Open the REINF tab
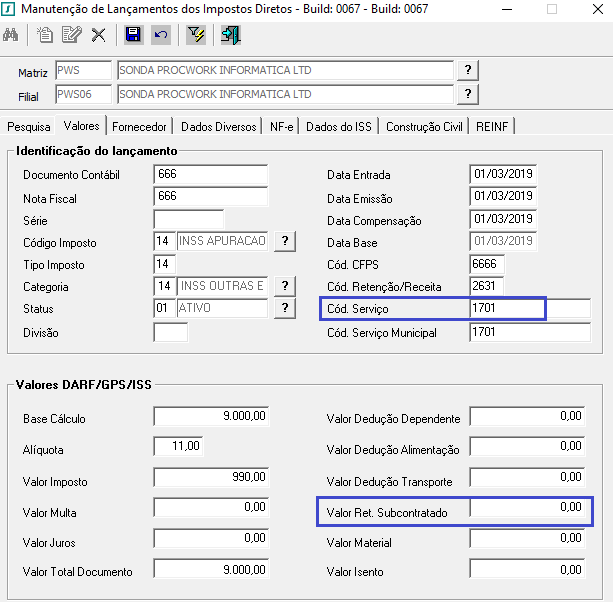Image resolution: width=613 pixels, height=602 pixels. pyautogui.click(x=492, y=127)
